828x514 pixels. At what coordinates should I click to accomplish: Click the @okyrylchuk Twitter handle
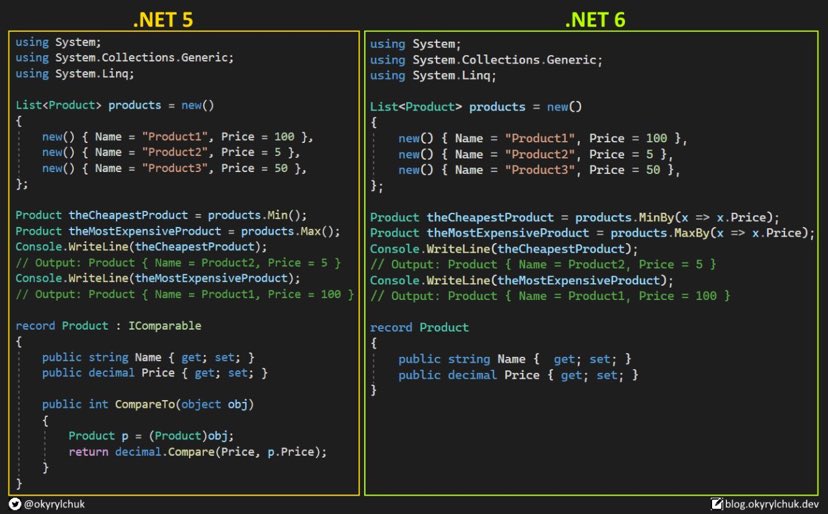[54, 504]
